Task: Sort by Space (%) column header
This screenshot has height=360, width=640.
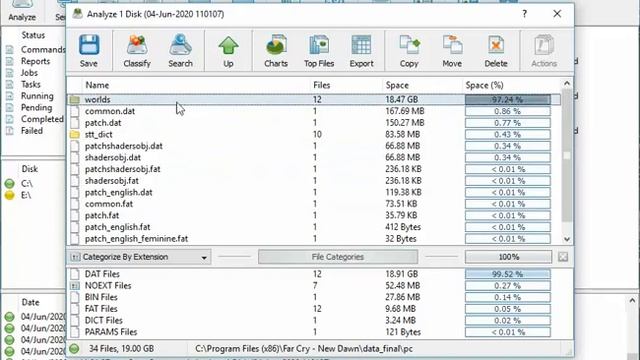Action: [511, 85]
